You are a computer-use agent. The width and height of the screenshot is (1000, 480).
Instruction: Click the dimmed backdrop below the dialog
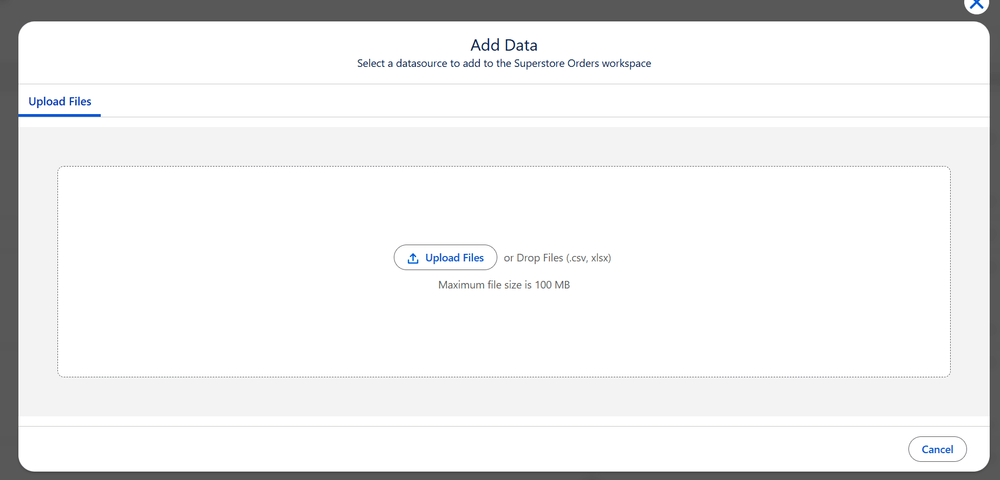pos(500,476)
